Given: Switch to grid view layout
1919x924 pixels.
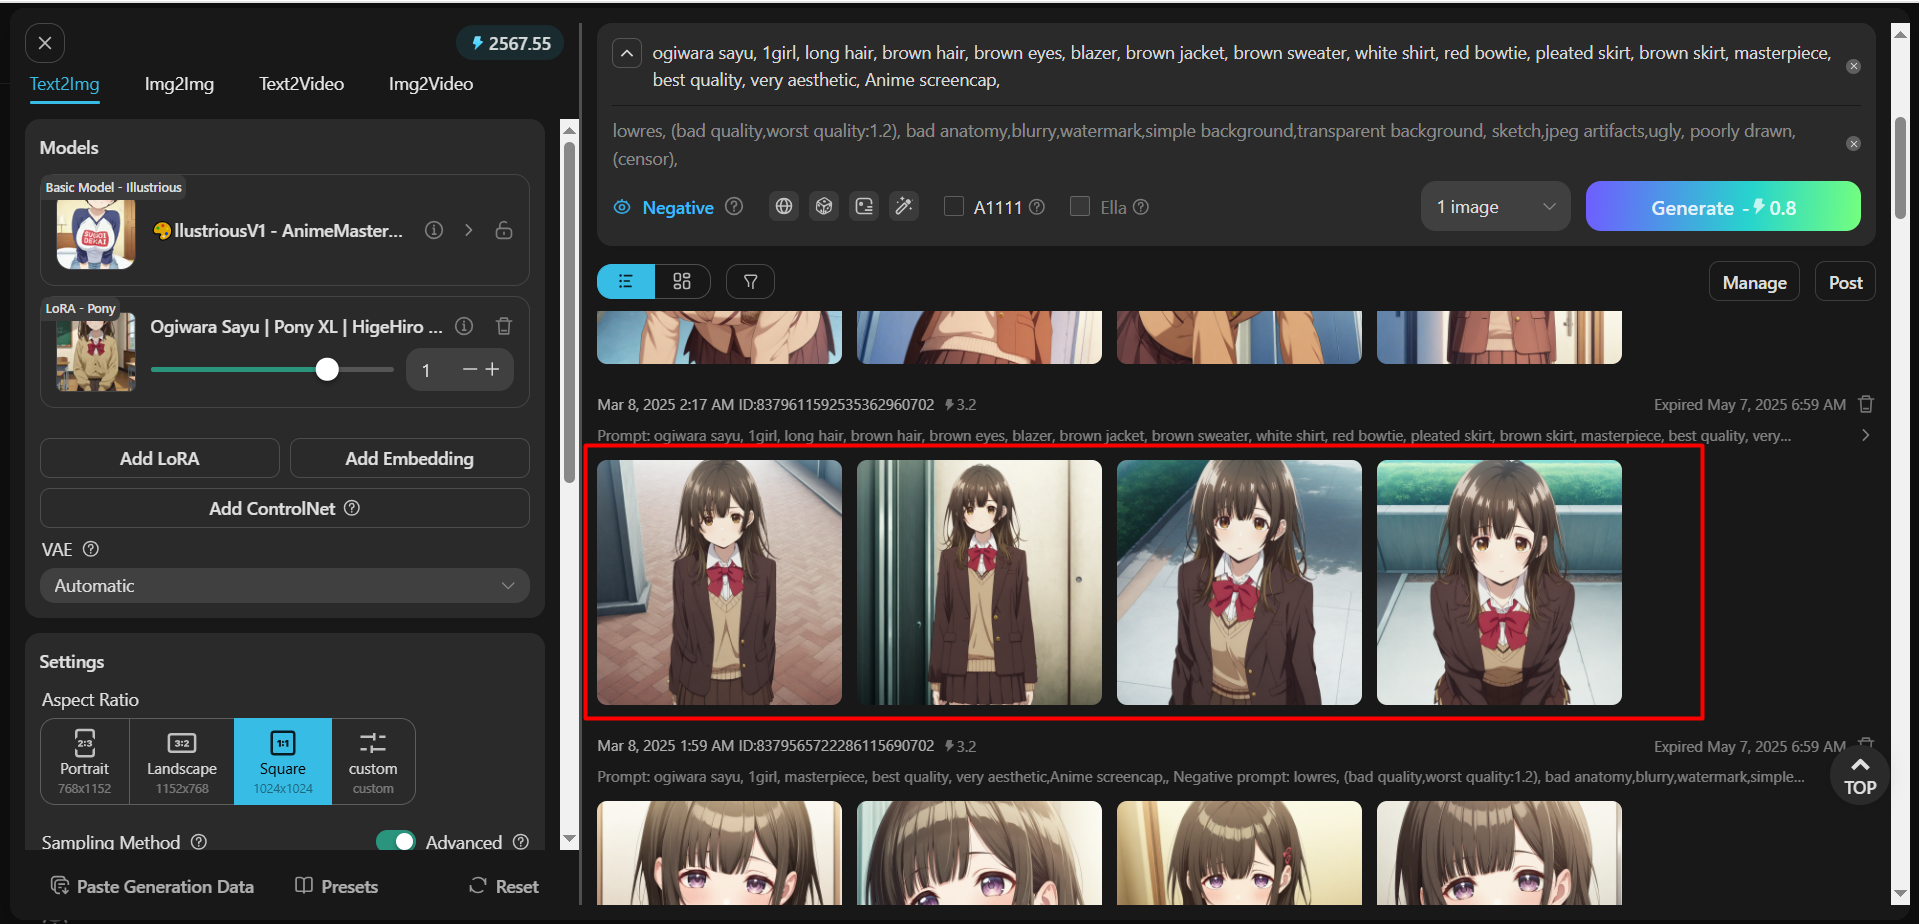Looking at the screenshot, I should click(x=682, y=281).
